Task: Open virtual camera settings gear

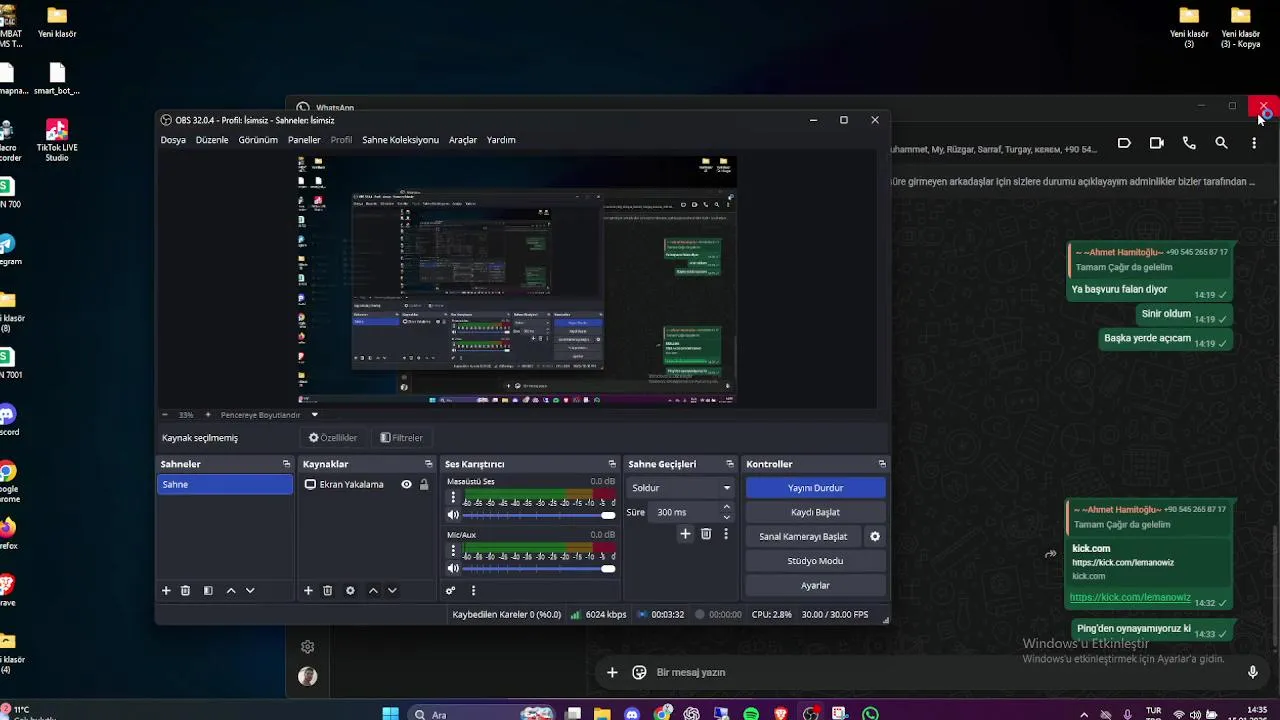Action: [875, 537]
